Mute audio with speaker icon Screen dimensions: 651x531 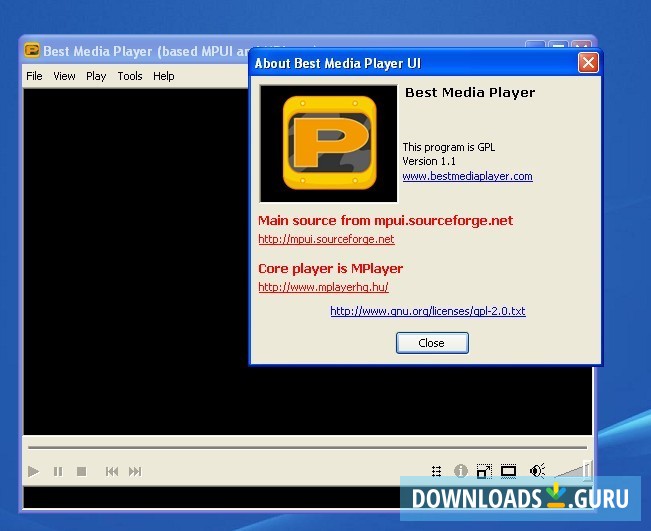537,471
